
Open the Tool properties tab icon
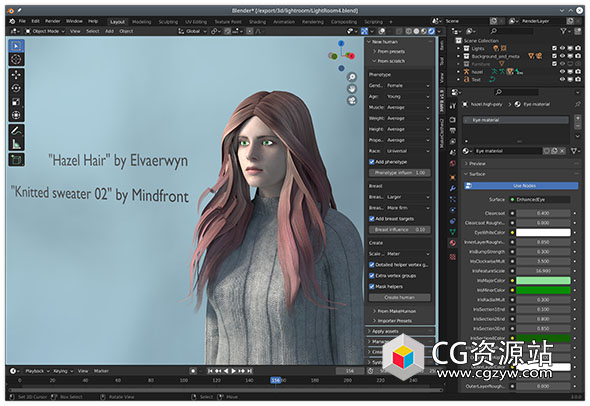(x=453, y=106)
